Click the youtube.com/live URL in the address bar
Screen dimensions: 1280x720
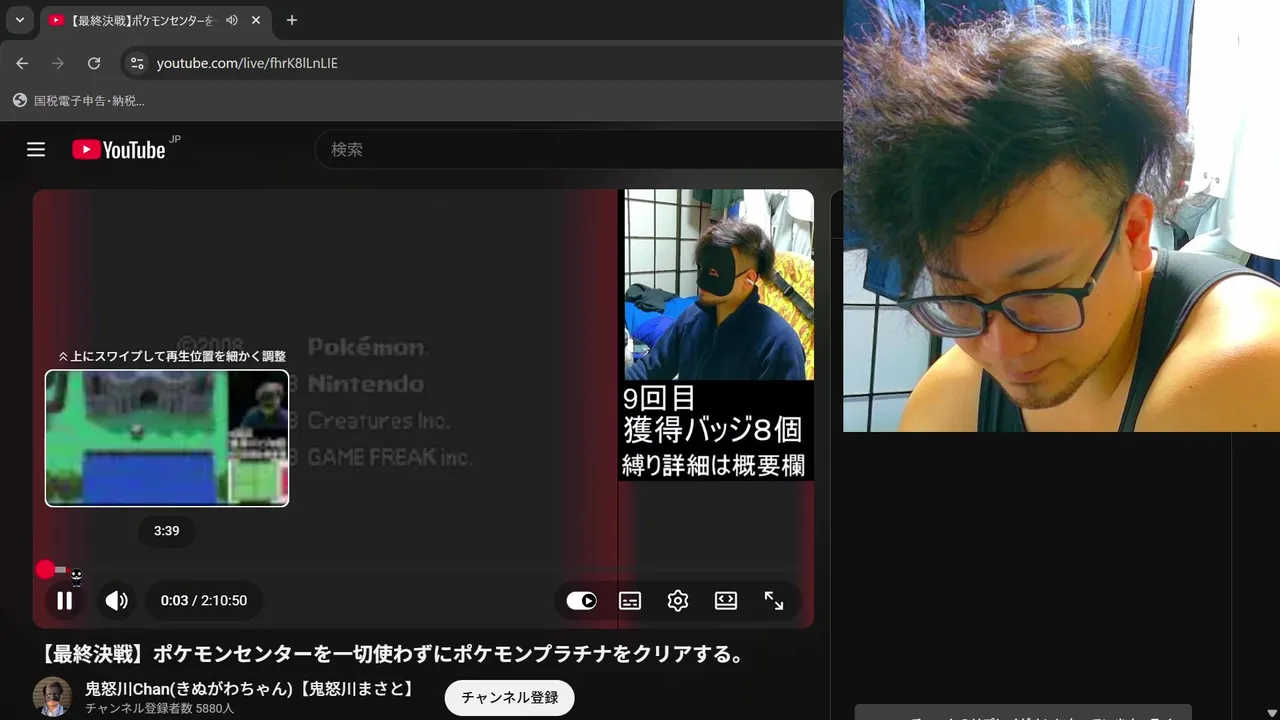click(x=247, y=63)
